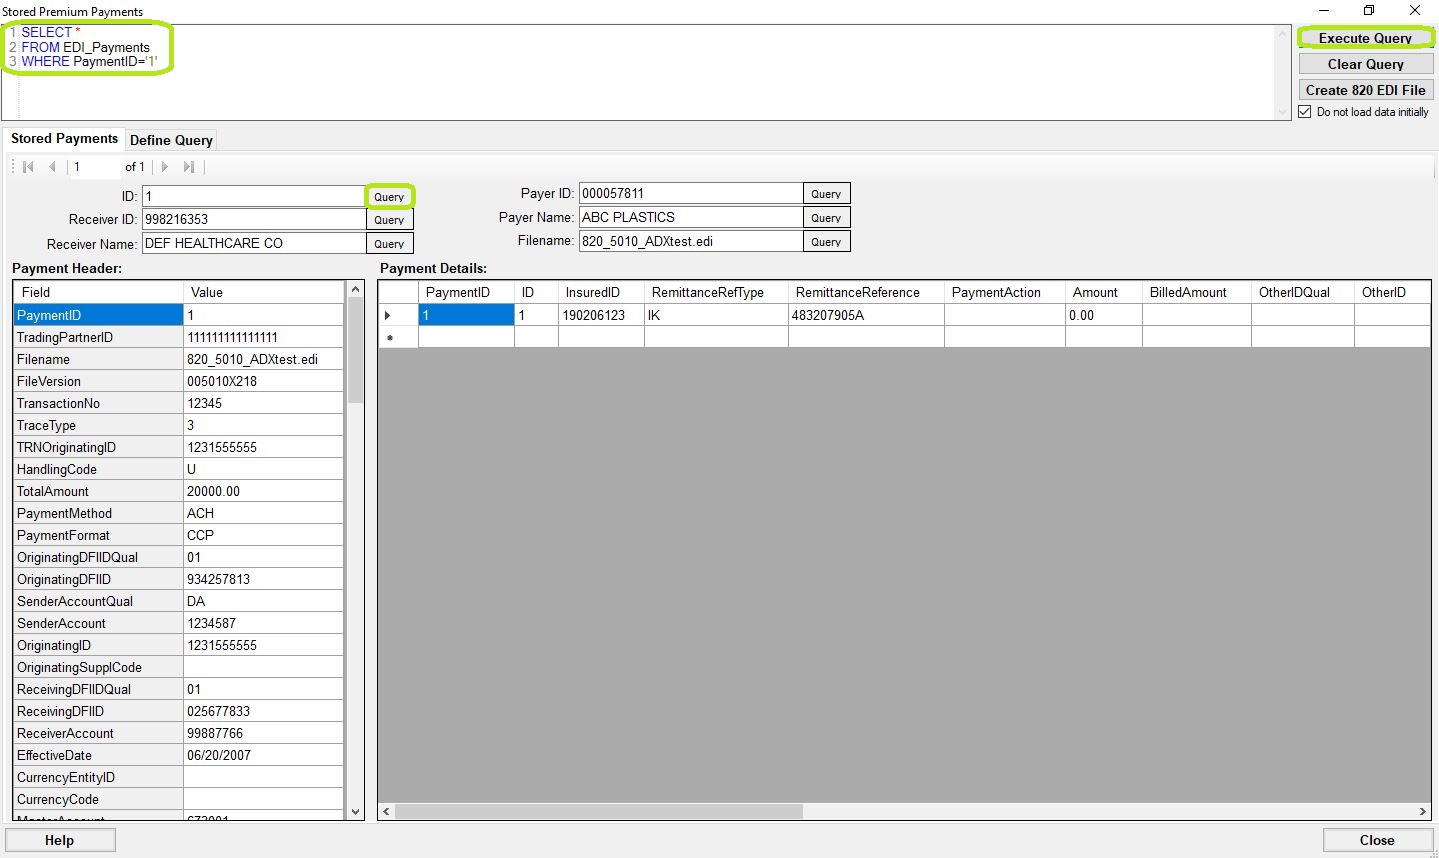Click PaymentAction column header
This screenshot has height=858, width=1439.
pyautogui.click(x=1004, y=292)
